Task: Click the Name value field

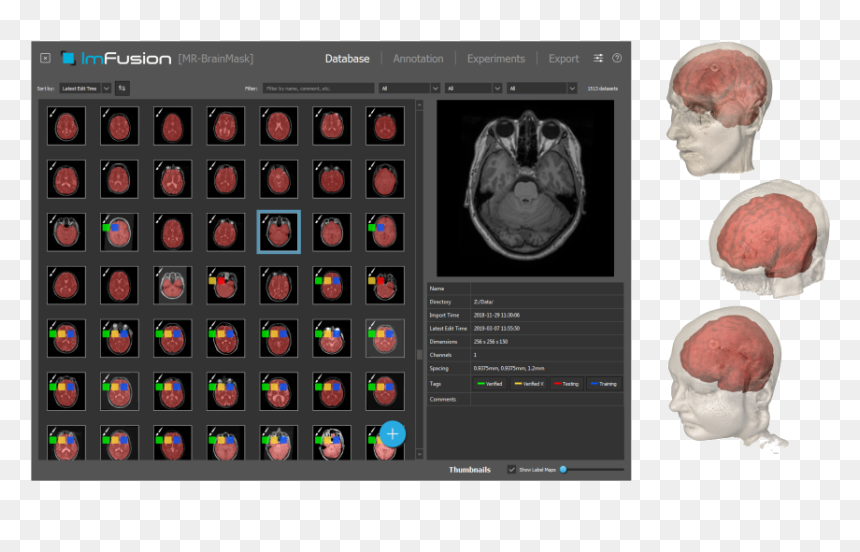Action: pos(547,289)
